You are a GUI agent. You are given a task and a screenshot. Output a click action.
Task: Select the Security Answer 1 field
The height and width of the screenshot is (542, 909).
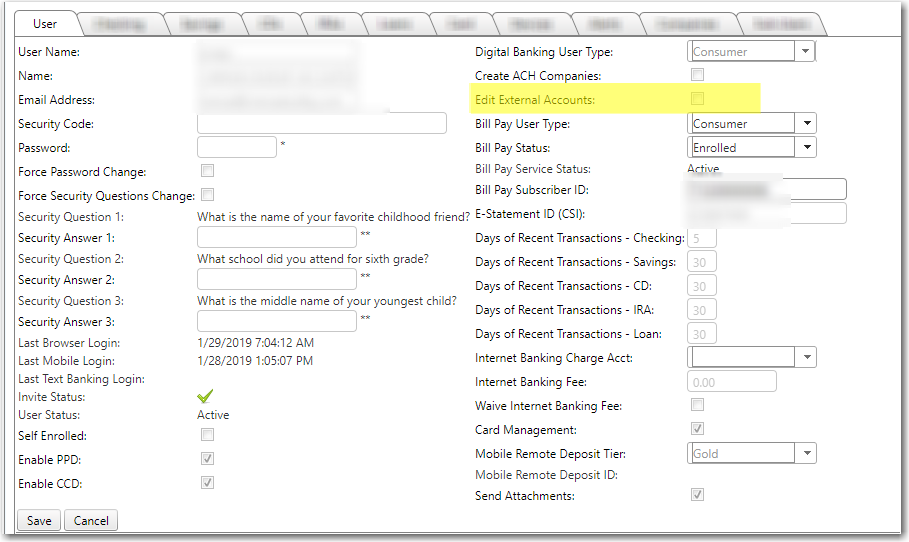(x=277, y=238)
